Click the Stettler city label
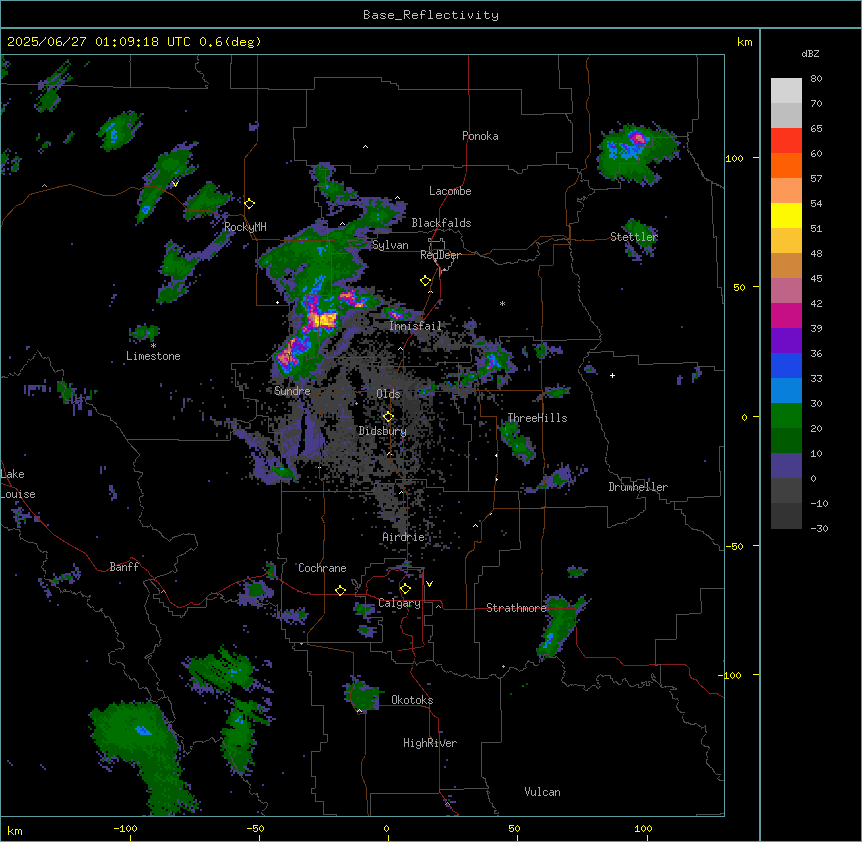862x842 pixels. coord(634,237)
